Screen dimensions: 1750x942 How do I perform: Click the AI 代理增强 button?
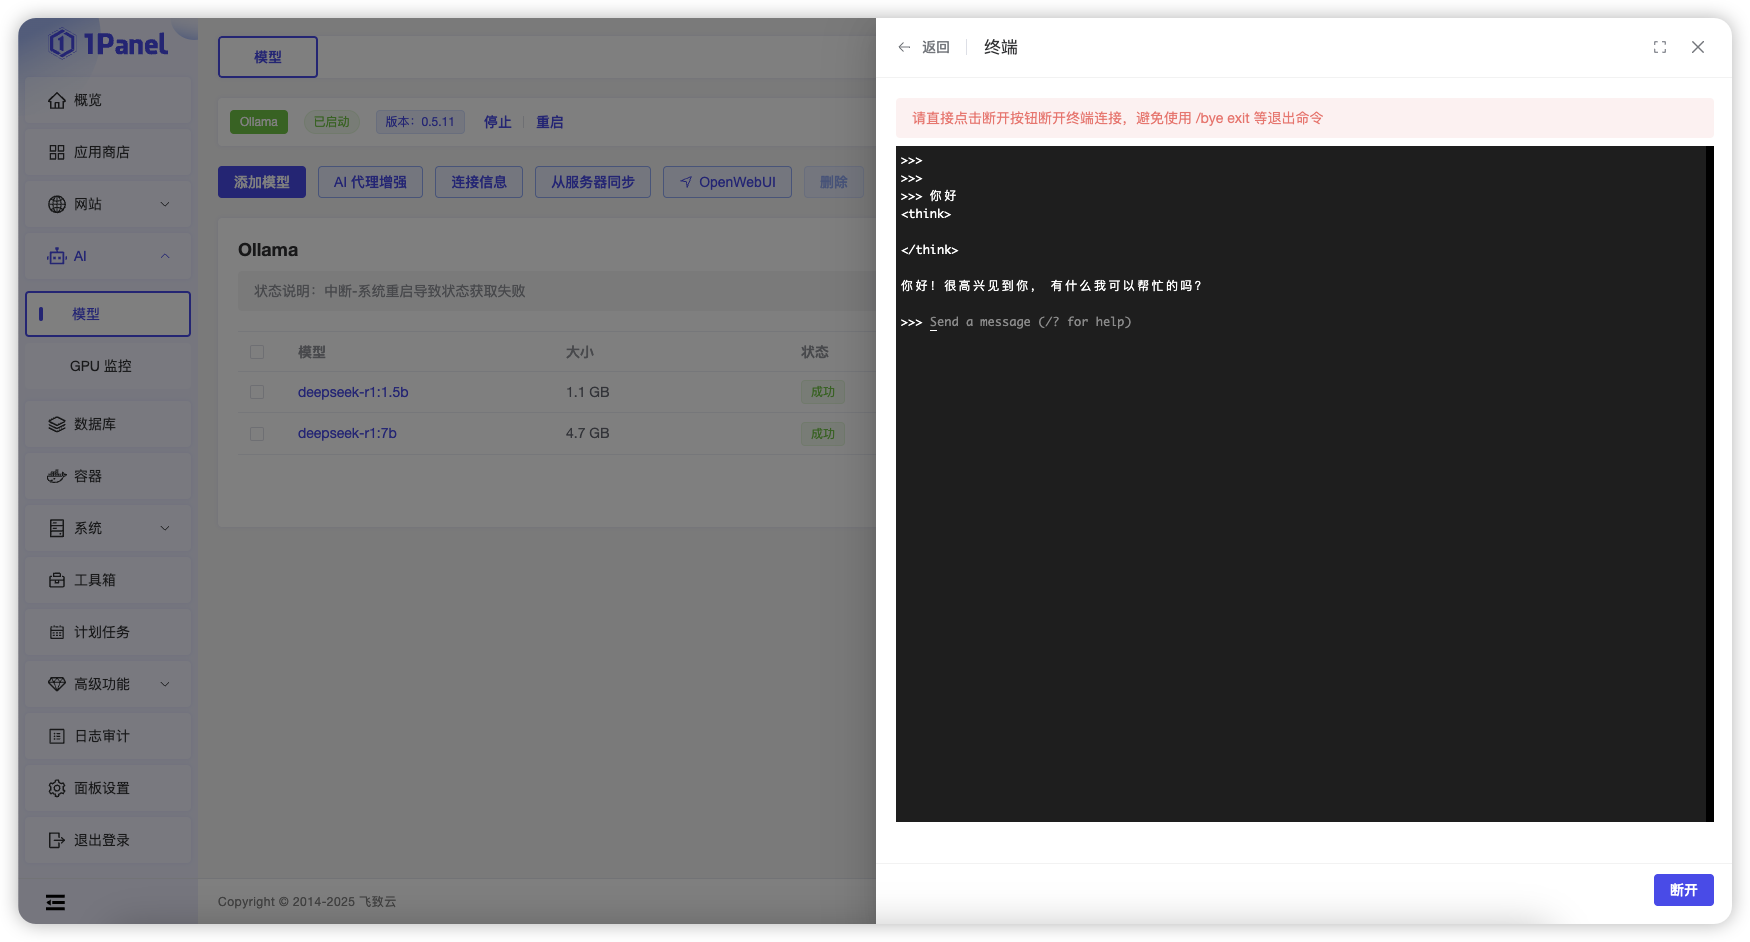point(370,182)
